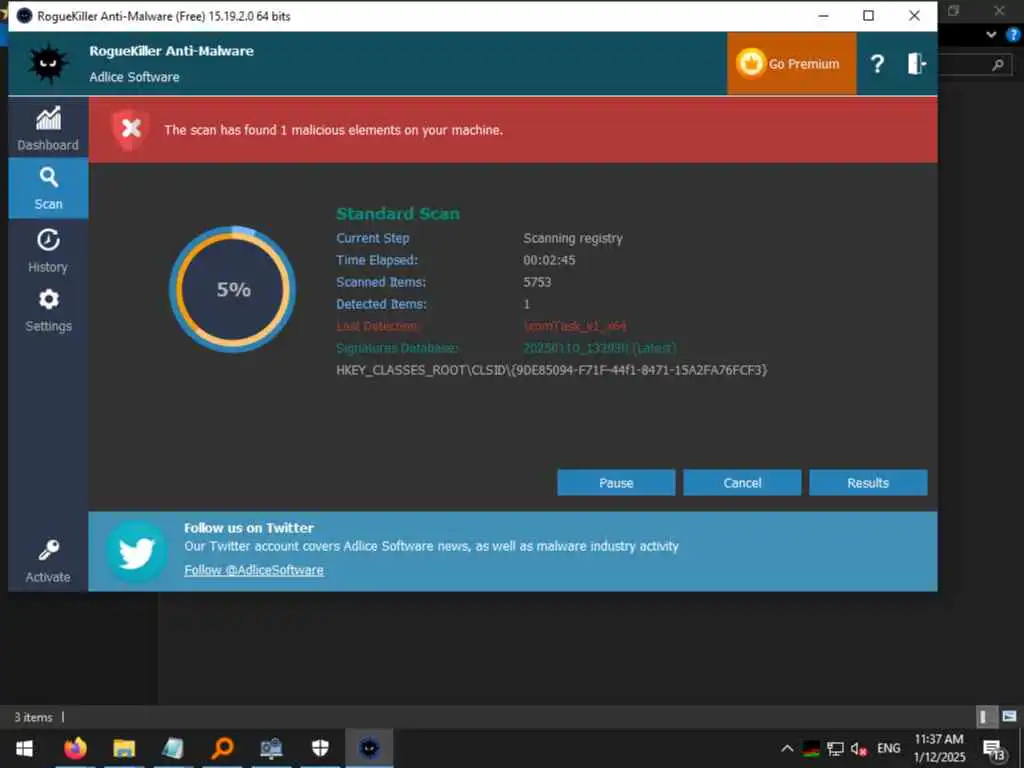Select the Scan sidebar tab

[x=48, y=188]
